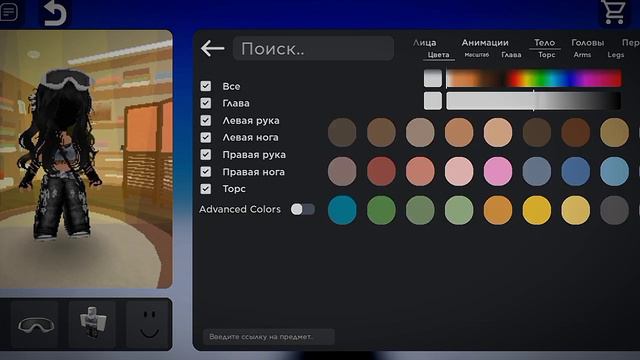Pick the bright green swatch
Viewport: 640px width, 360px height.
(x=381, y=210)
